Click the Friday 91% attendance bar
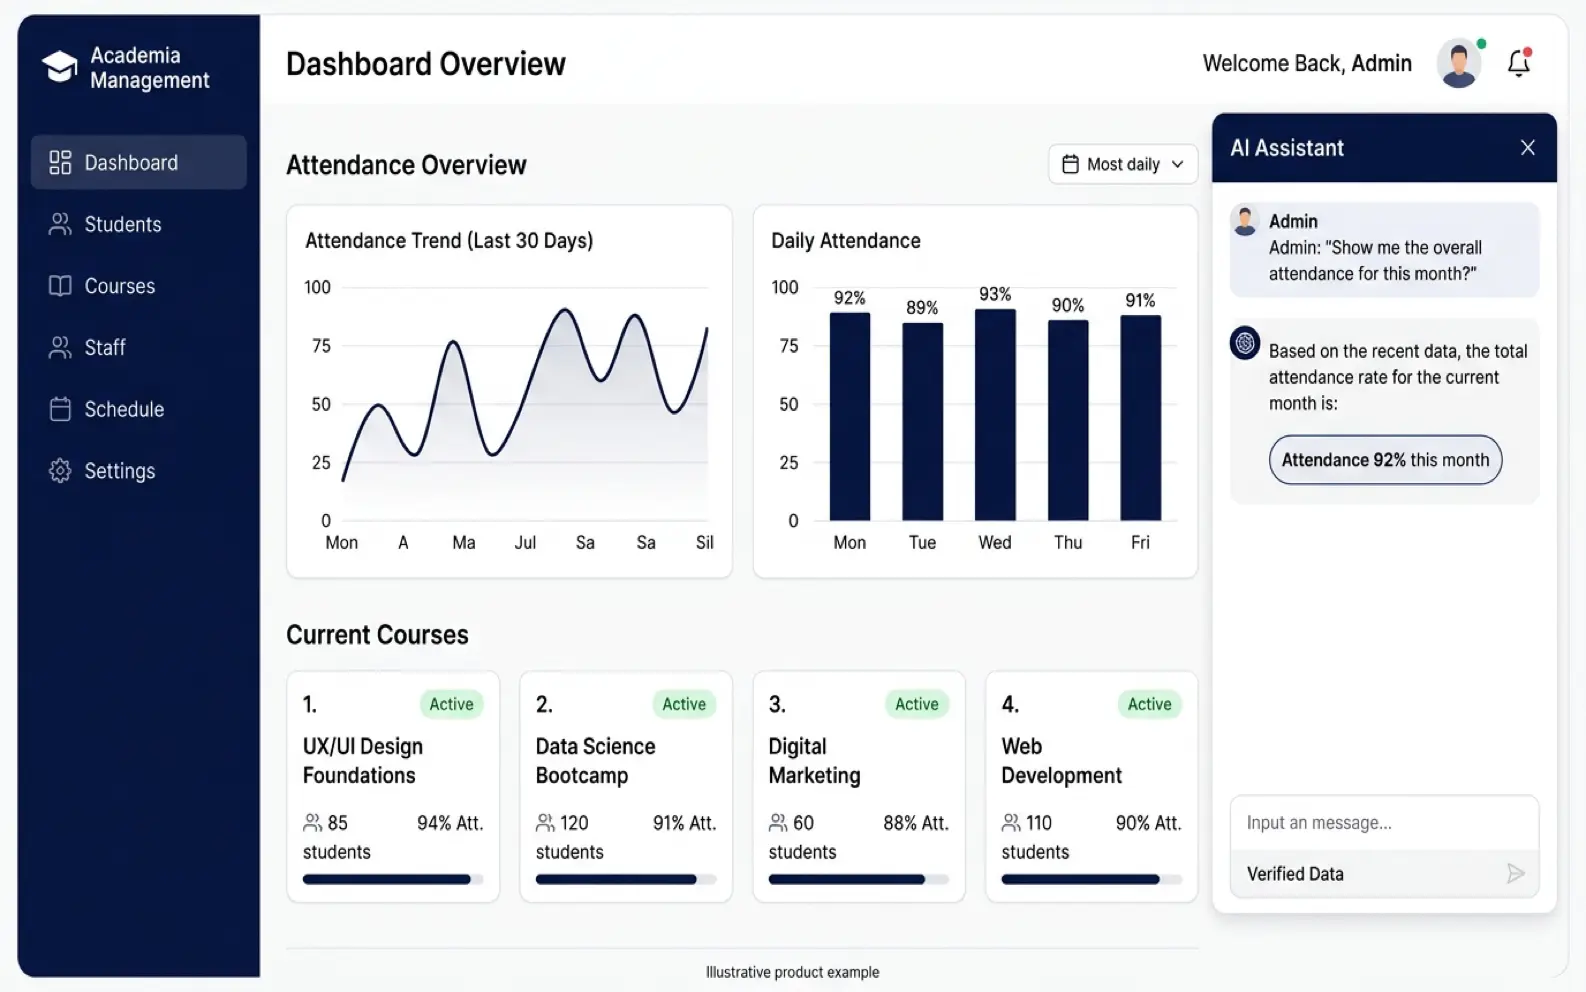The height and width of the screenshot is (992, 1586). coord(1140,418)
